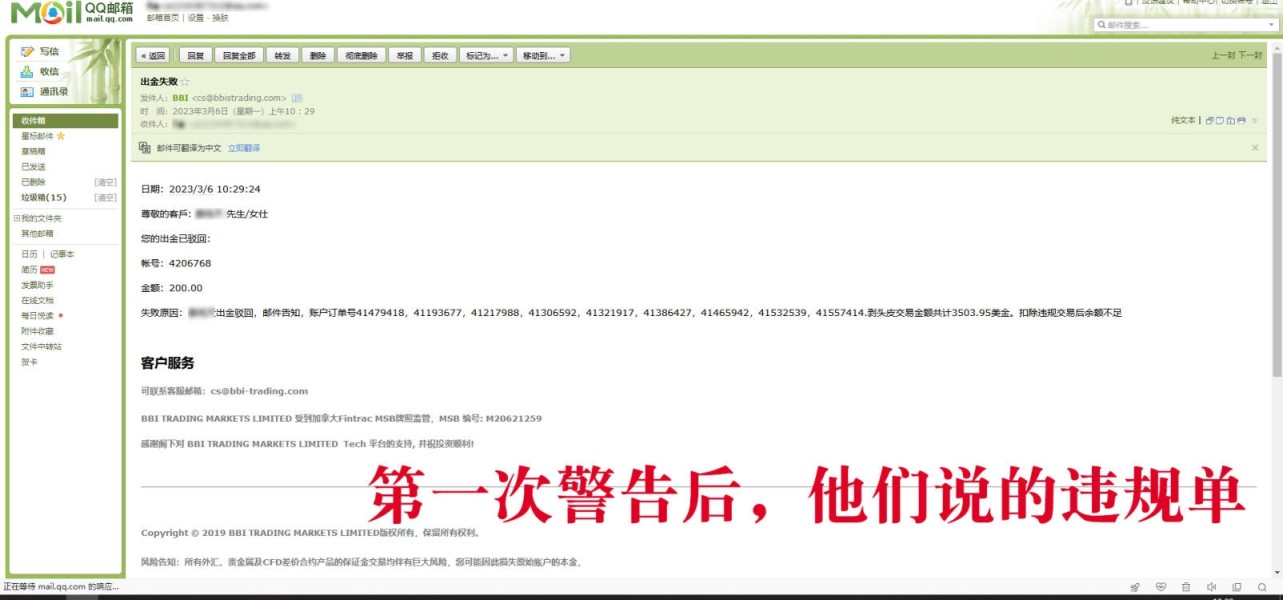Open the search options dropdown arrow

click(1270, 25)
